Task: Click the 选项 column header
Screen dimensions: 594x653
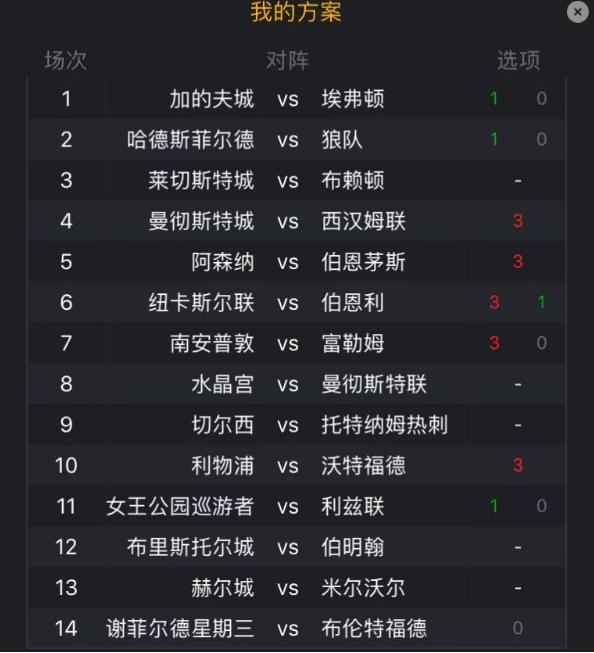Action: tap(518, 60)
